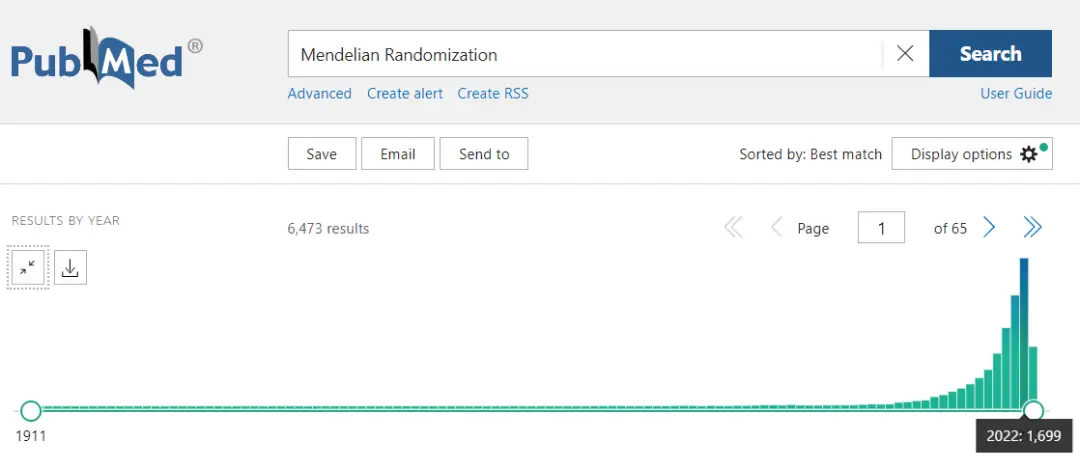
Task: Open the PubMed logo homepage
Action: (x=107, y=58)
